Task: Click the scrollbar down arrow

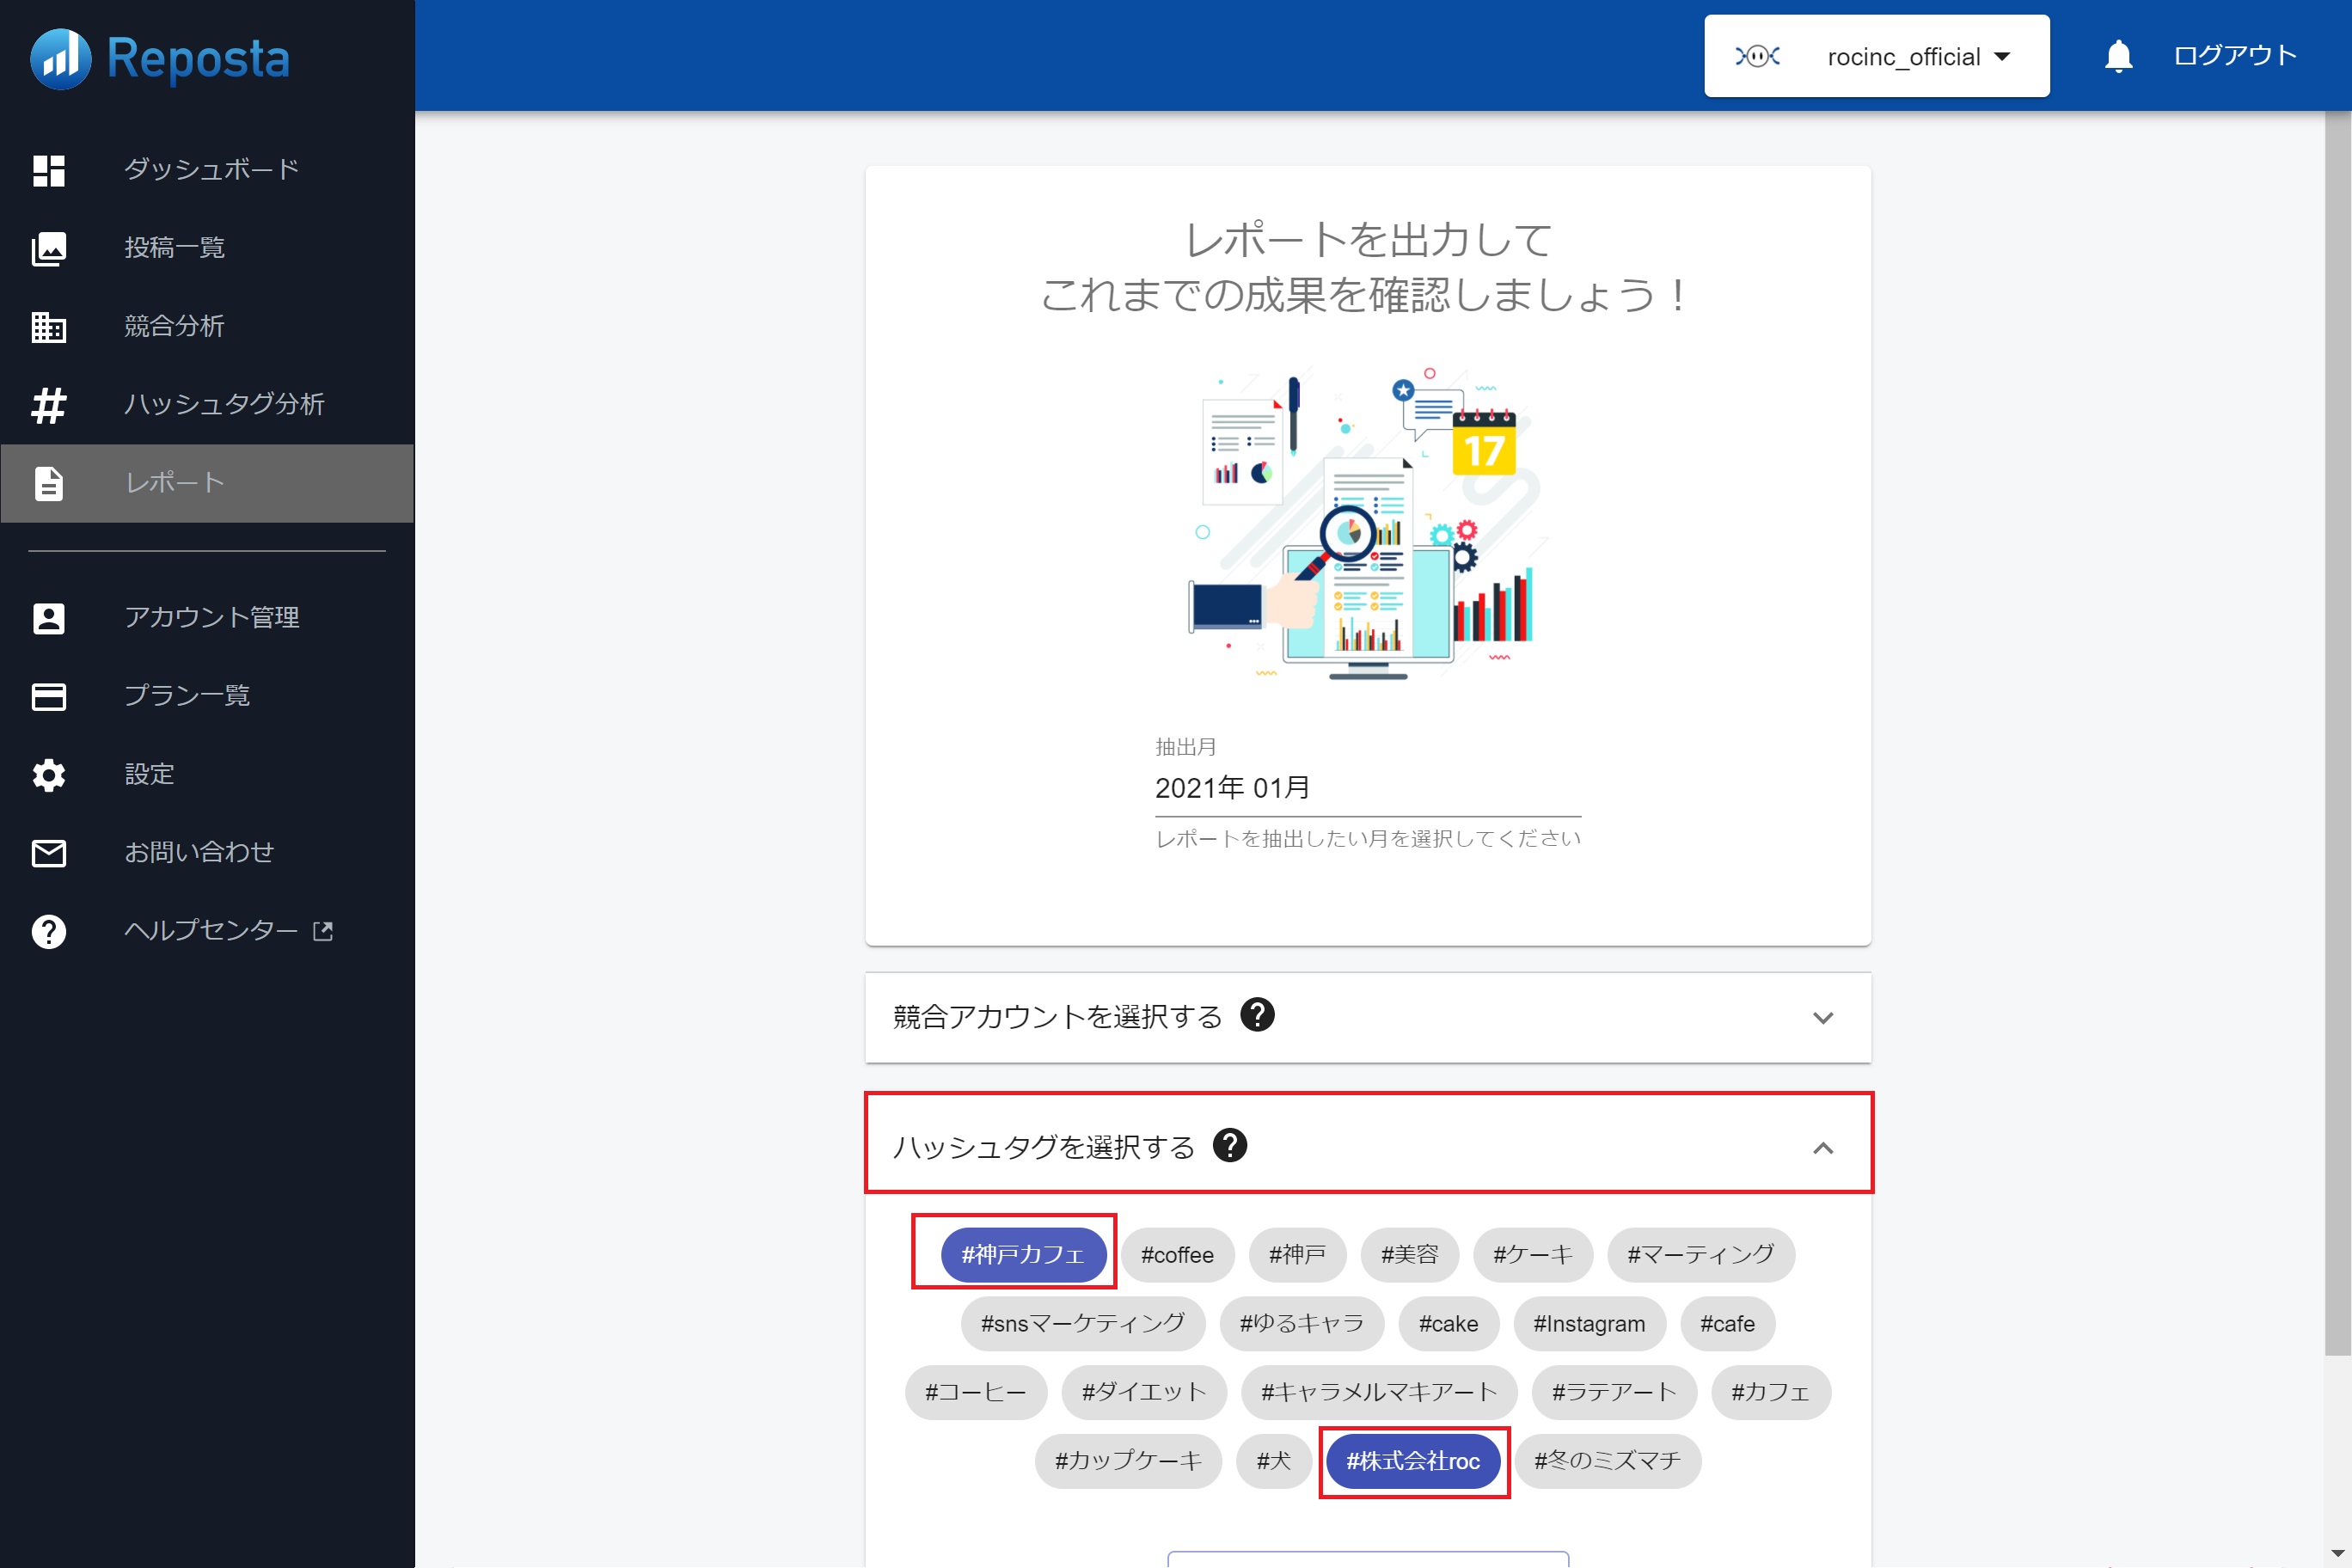Action: tap(2338, 1555)
